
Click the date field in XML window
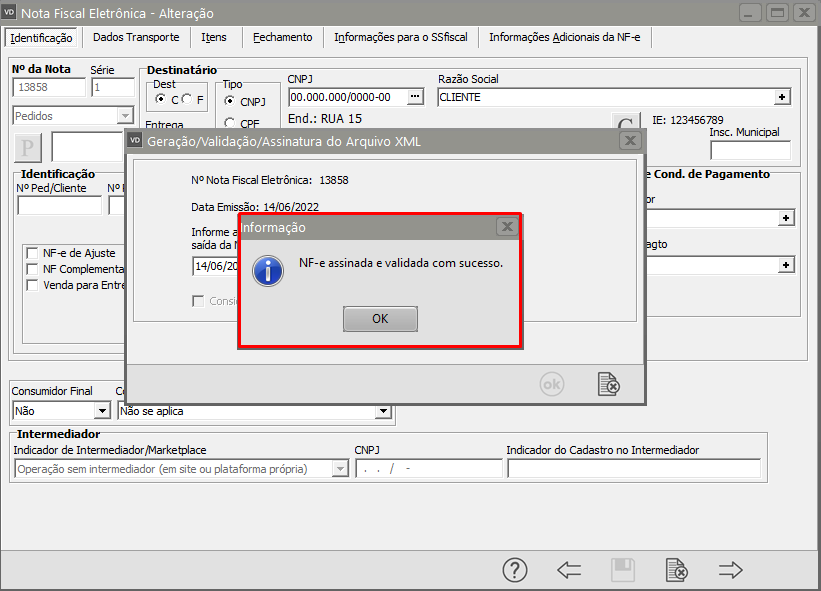215,266
